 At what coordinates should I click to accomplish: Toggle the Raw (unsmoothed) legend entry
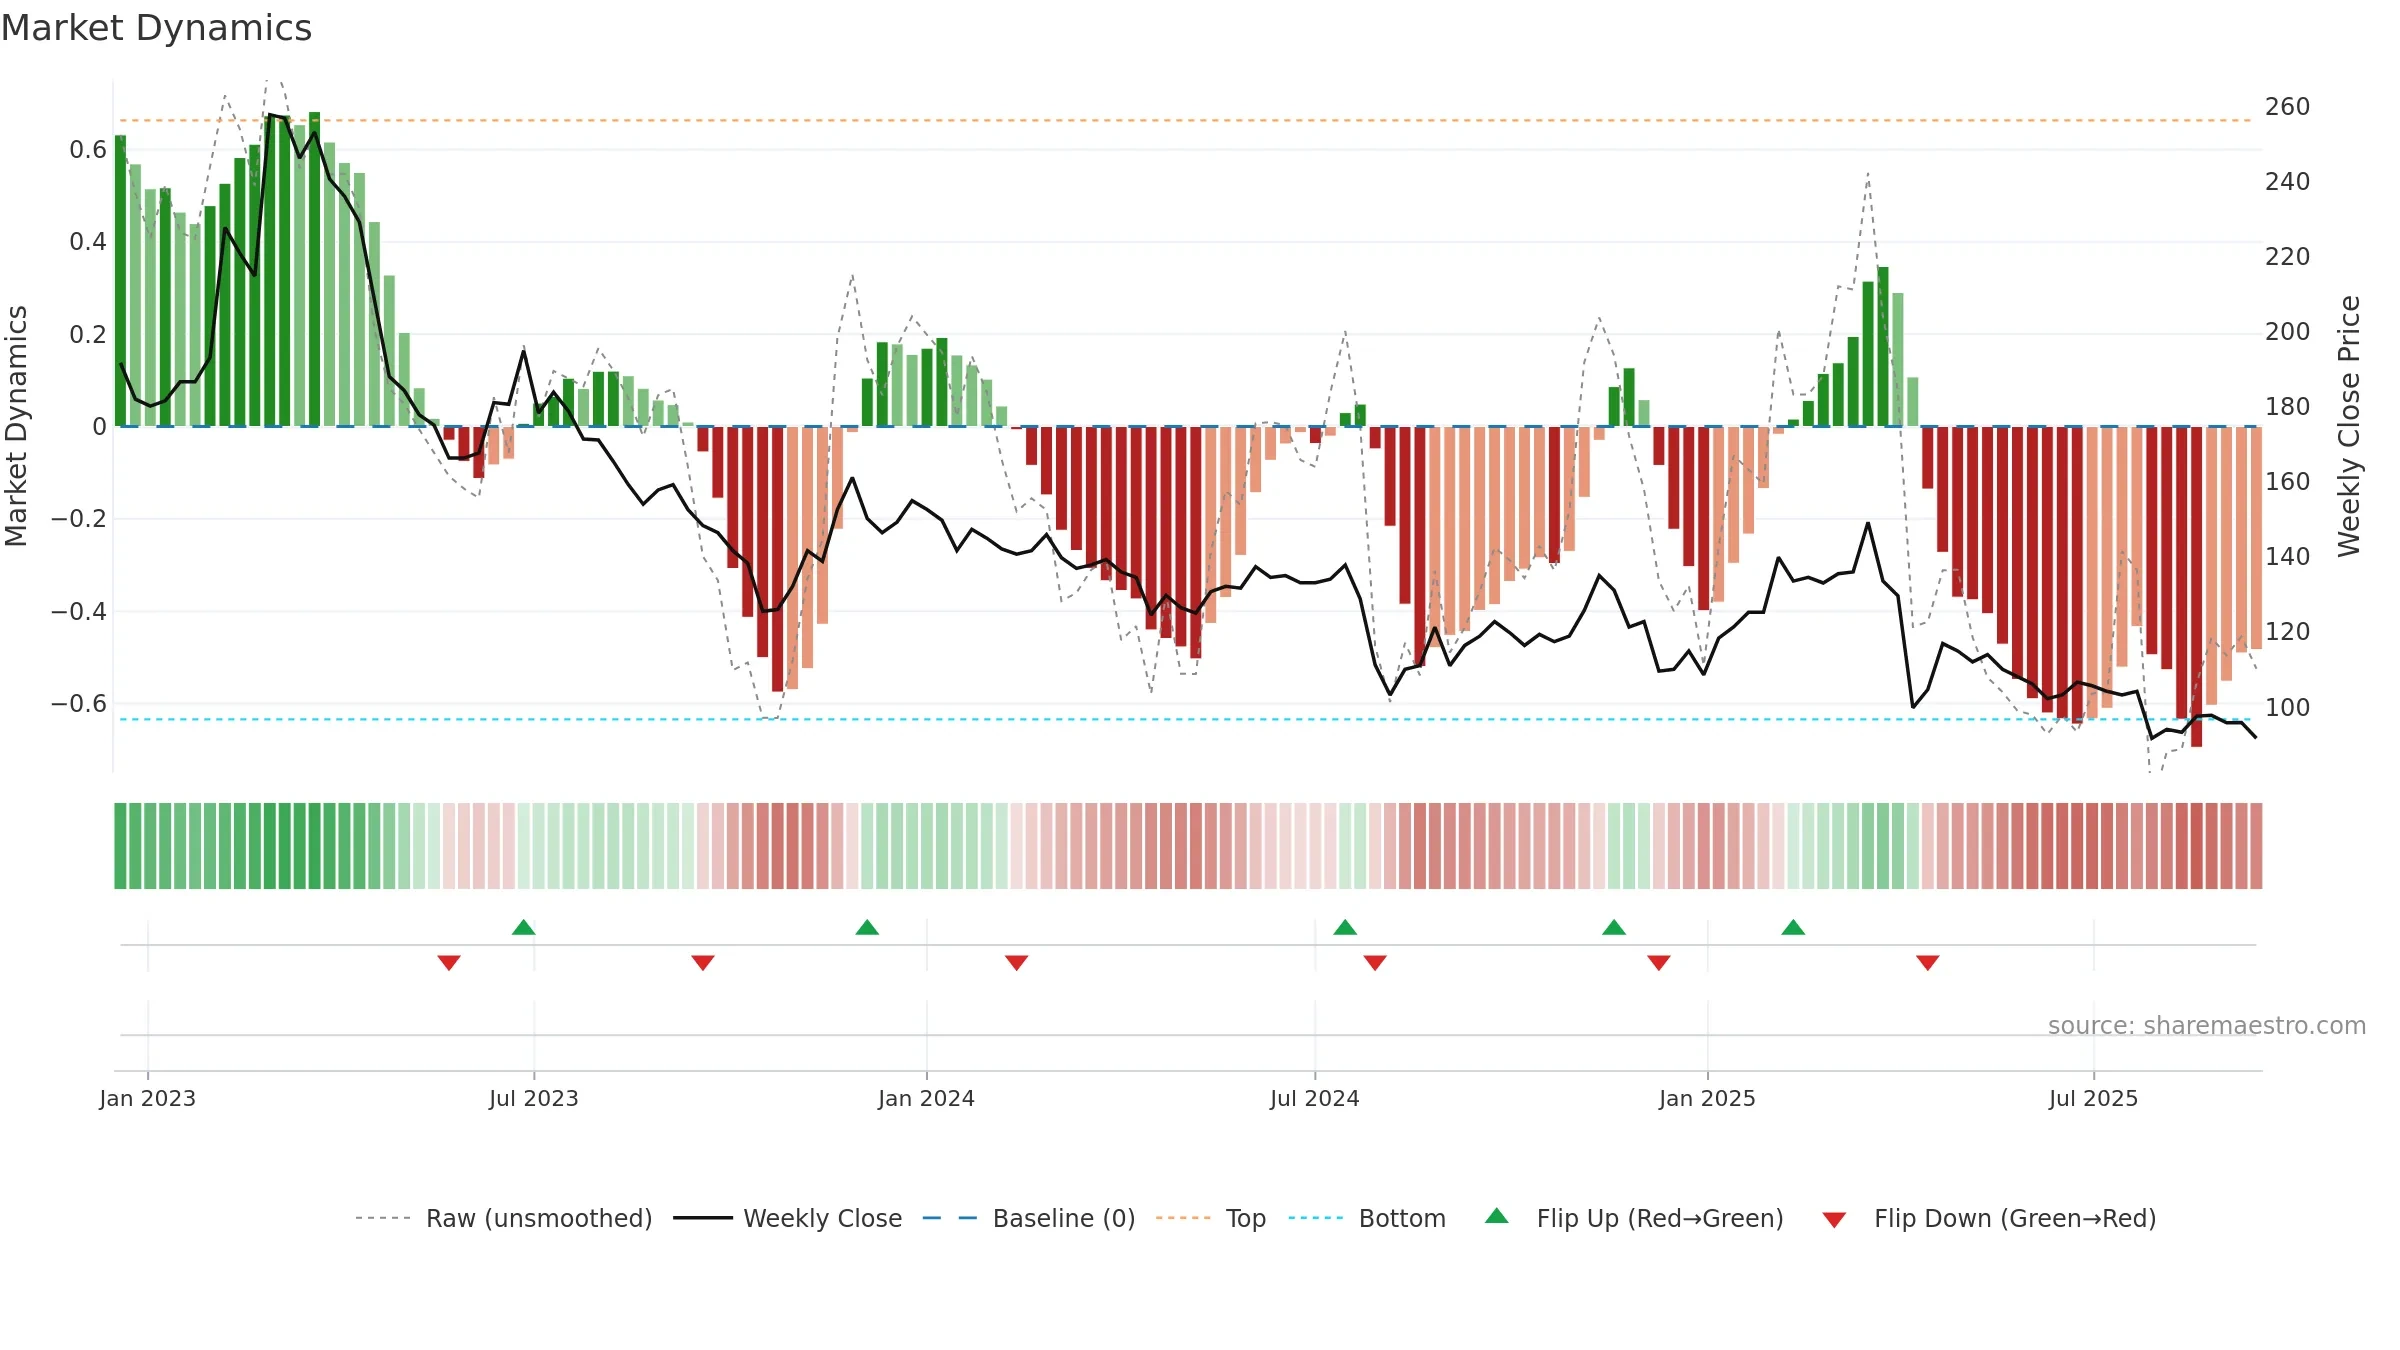503,1218
